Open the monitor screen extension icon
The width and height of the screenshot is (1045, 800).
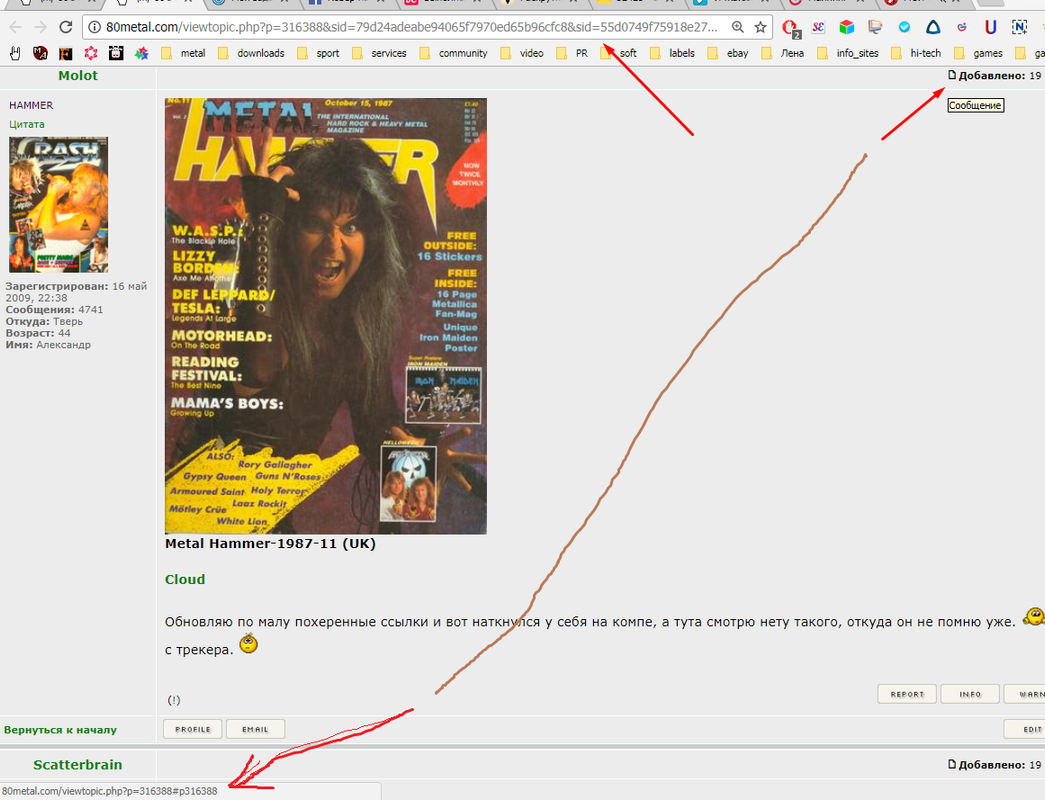coord(875,27)
